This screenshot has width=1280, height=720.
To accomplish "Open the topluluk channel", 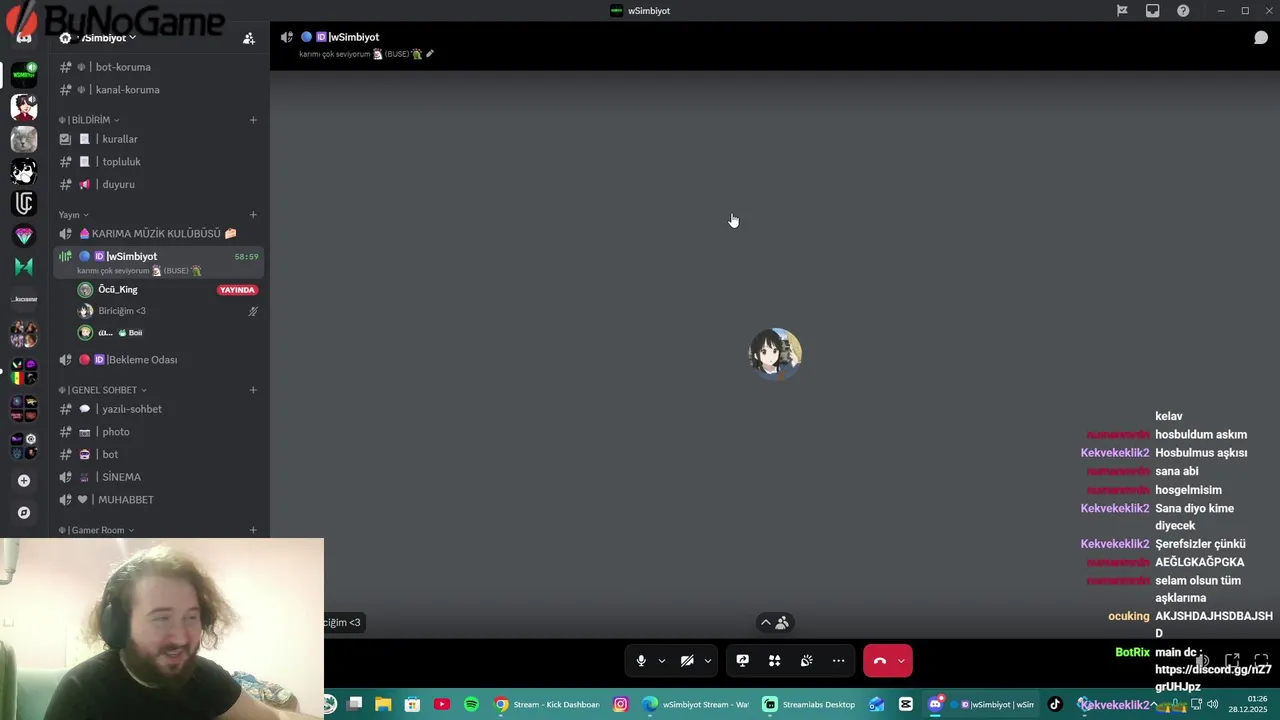I will [159, 162].
